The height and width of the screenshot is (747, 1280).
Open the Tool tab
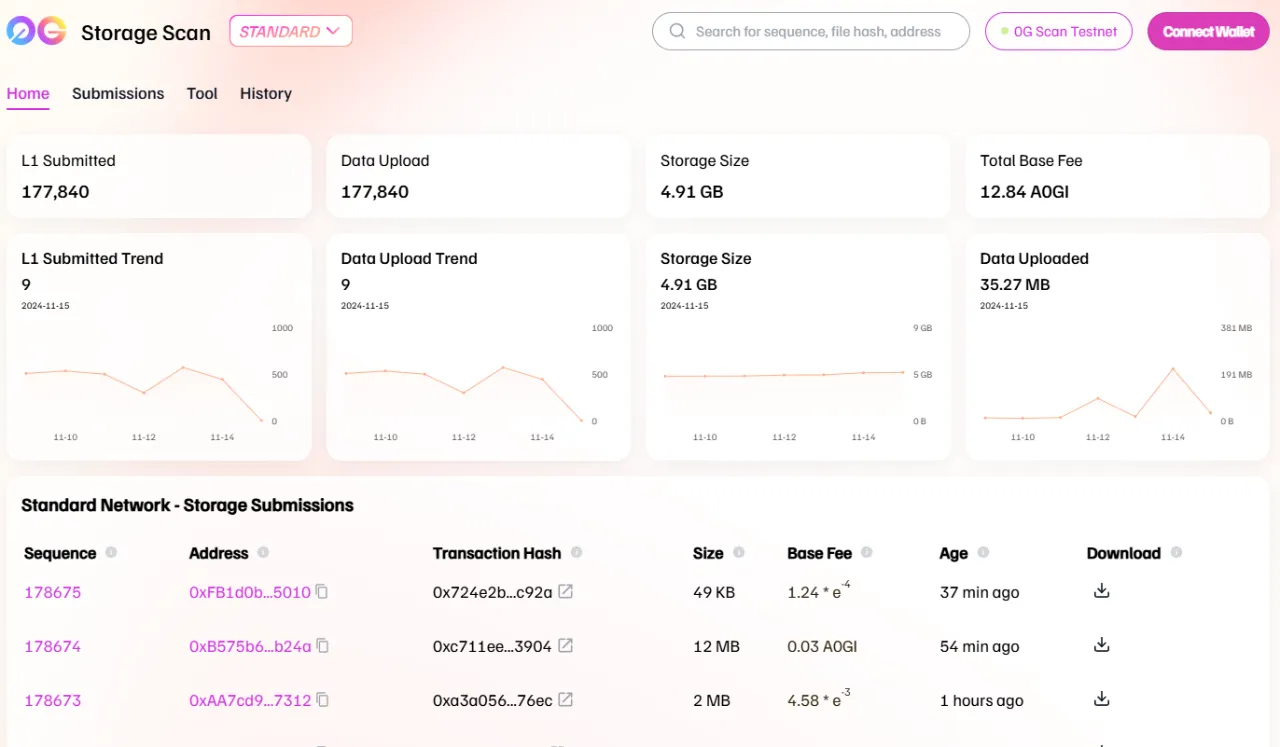[202, 93]
